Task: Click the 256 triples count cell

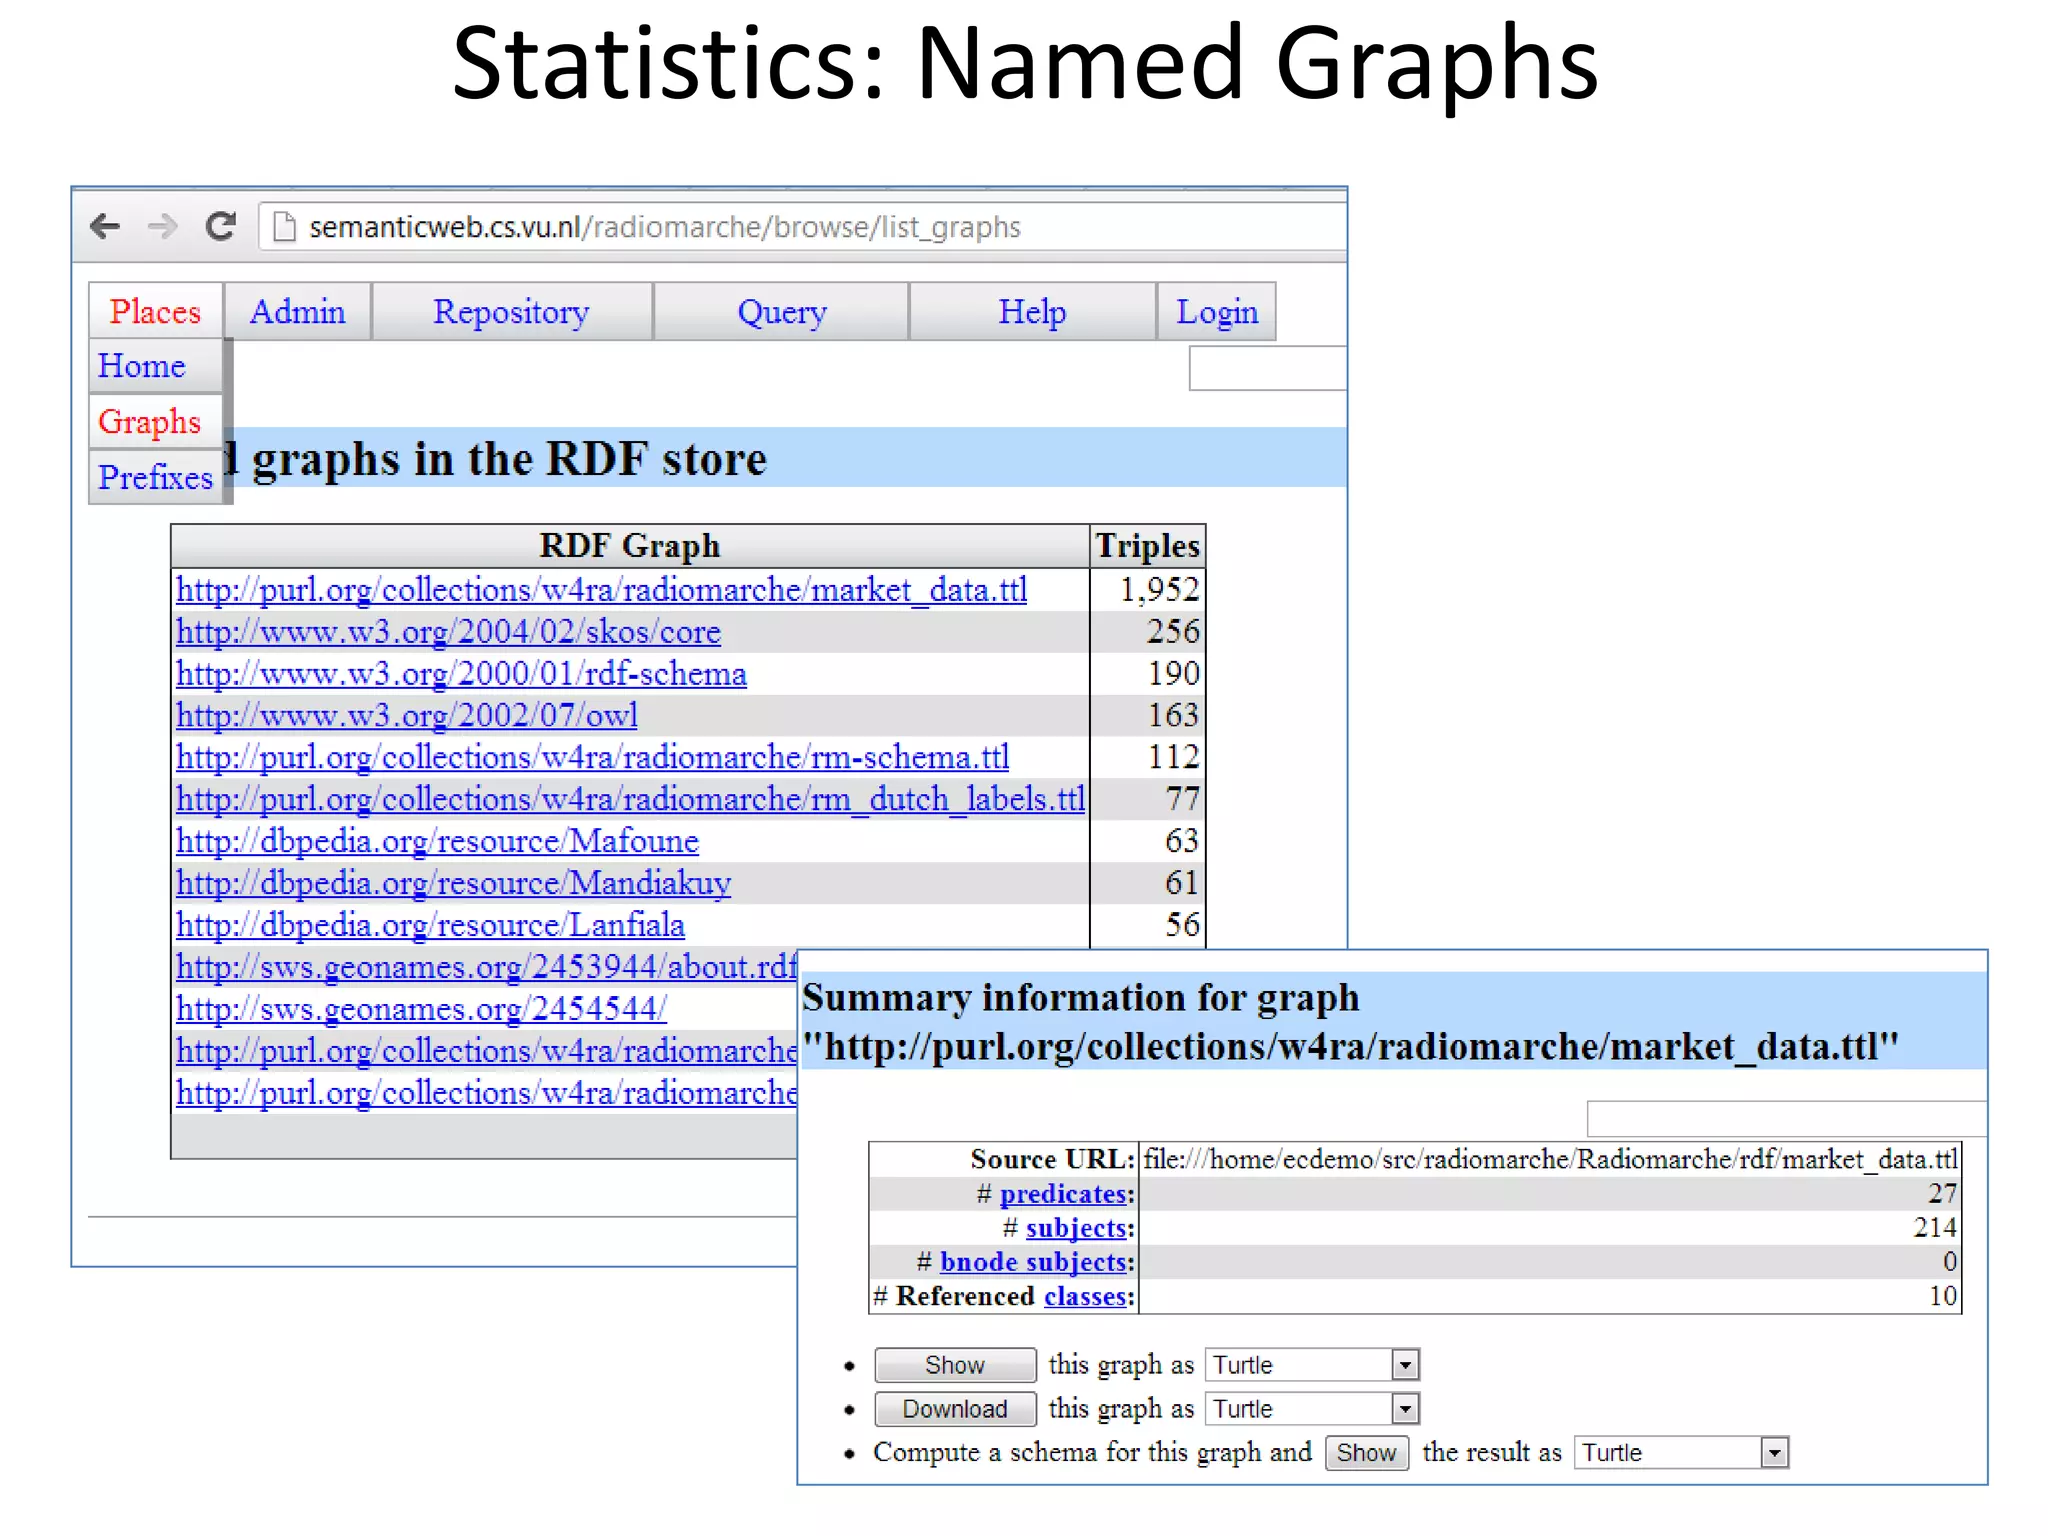Action: click(1147, 631)
